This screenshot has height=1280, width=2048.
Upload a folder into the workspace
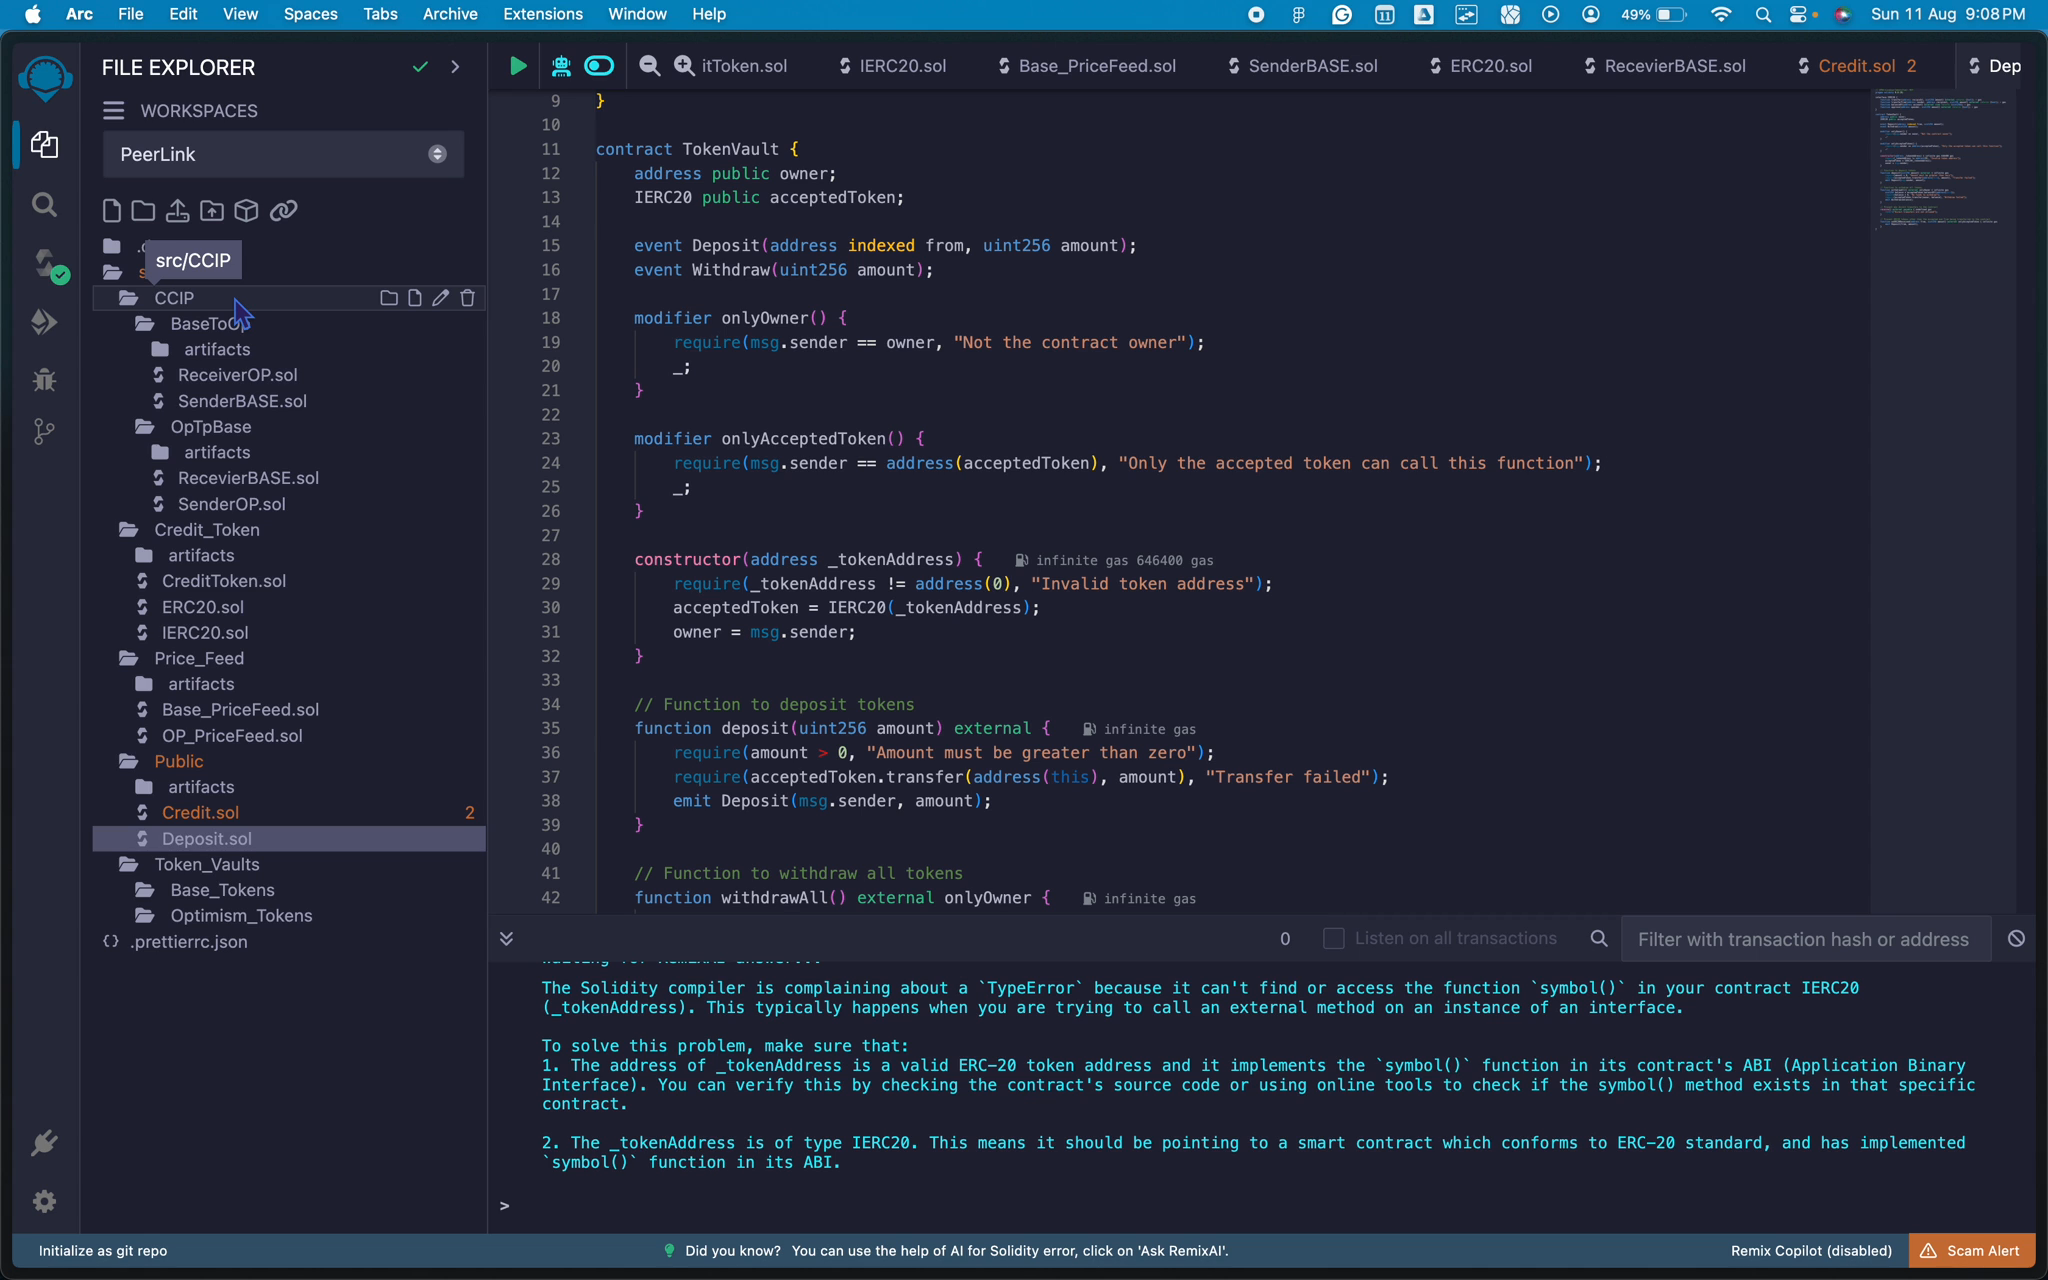(x=211, y=210)
